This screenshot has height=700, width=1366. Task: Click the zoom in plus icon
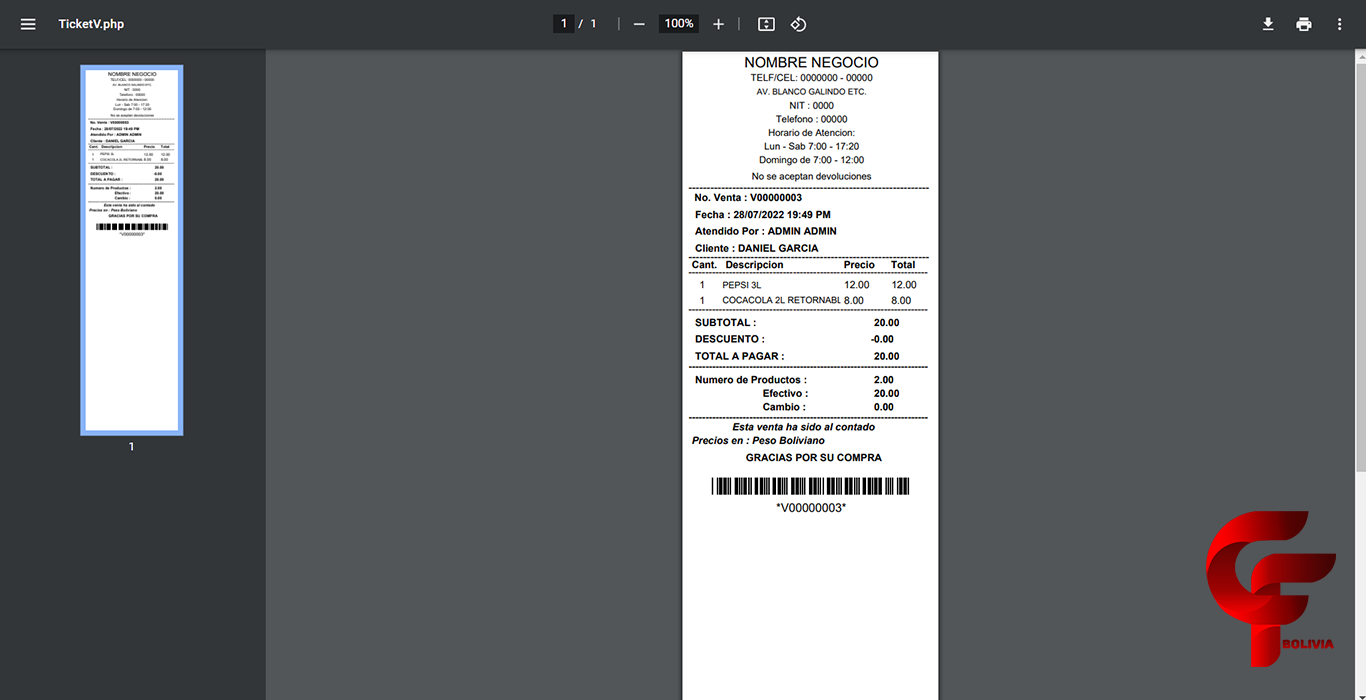tap(718, 24)
